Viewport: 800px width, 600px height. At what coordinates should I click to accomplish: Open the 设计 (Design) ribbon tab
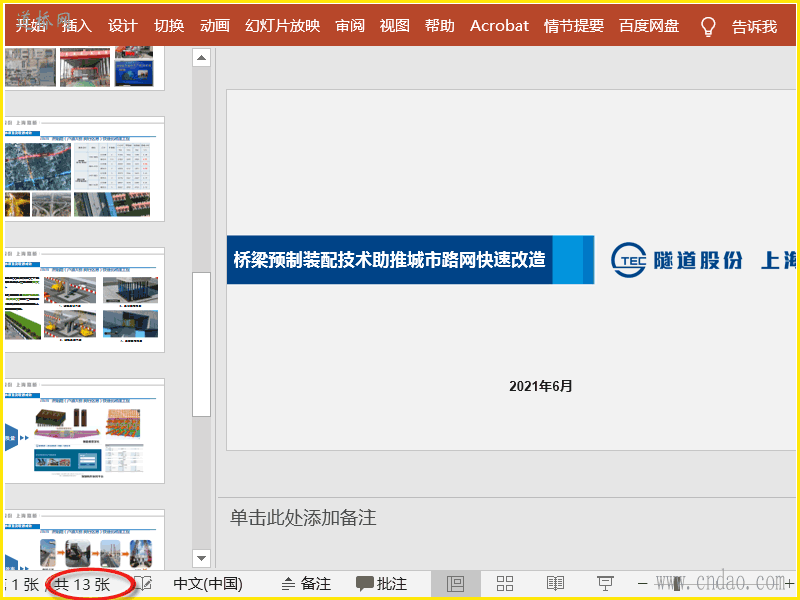pyautogui.click(x=123, y=26)
